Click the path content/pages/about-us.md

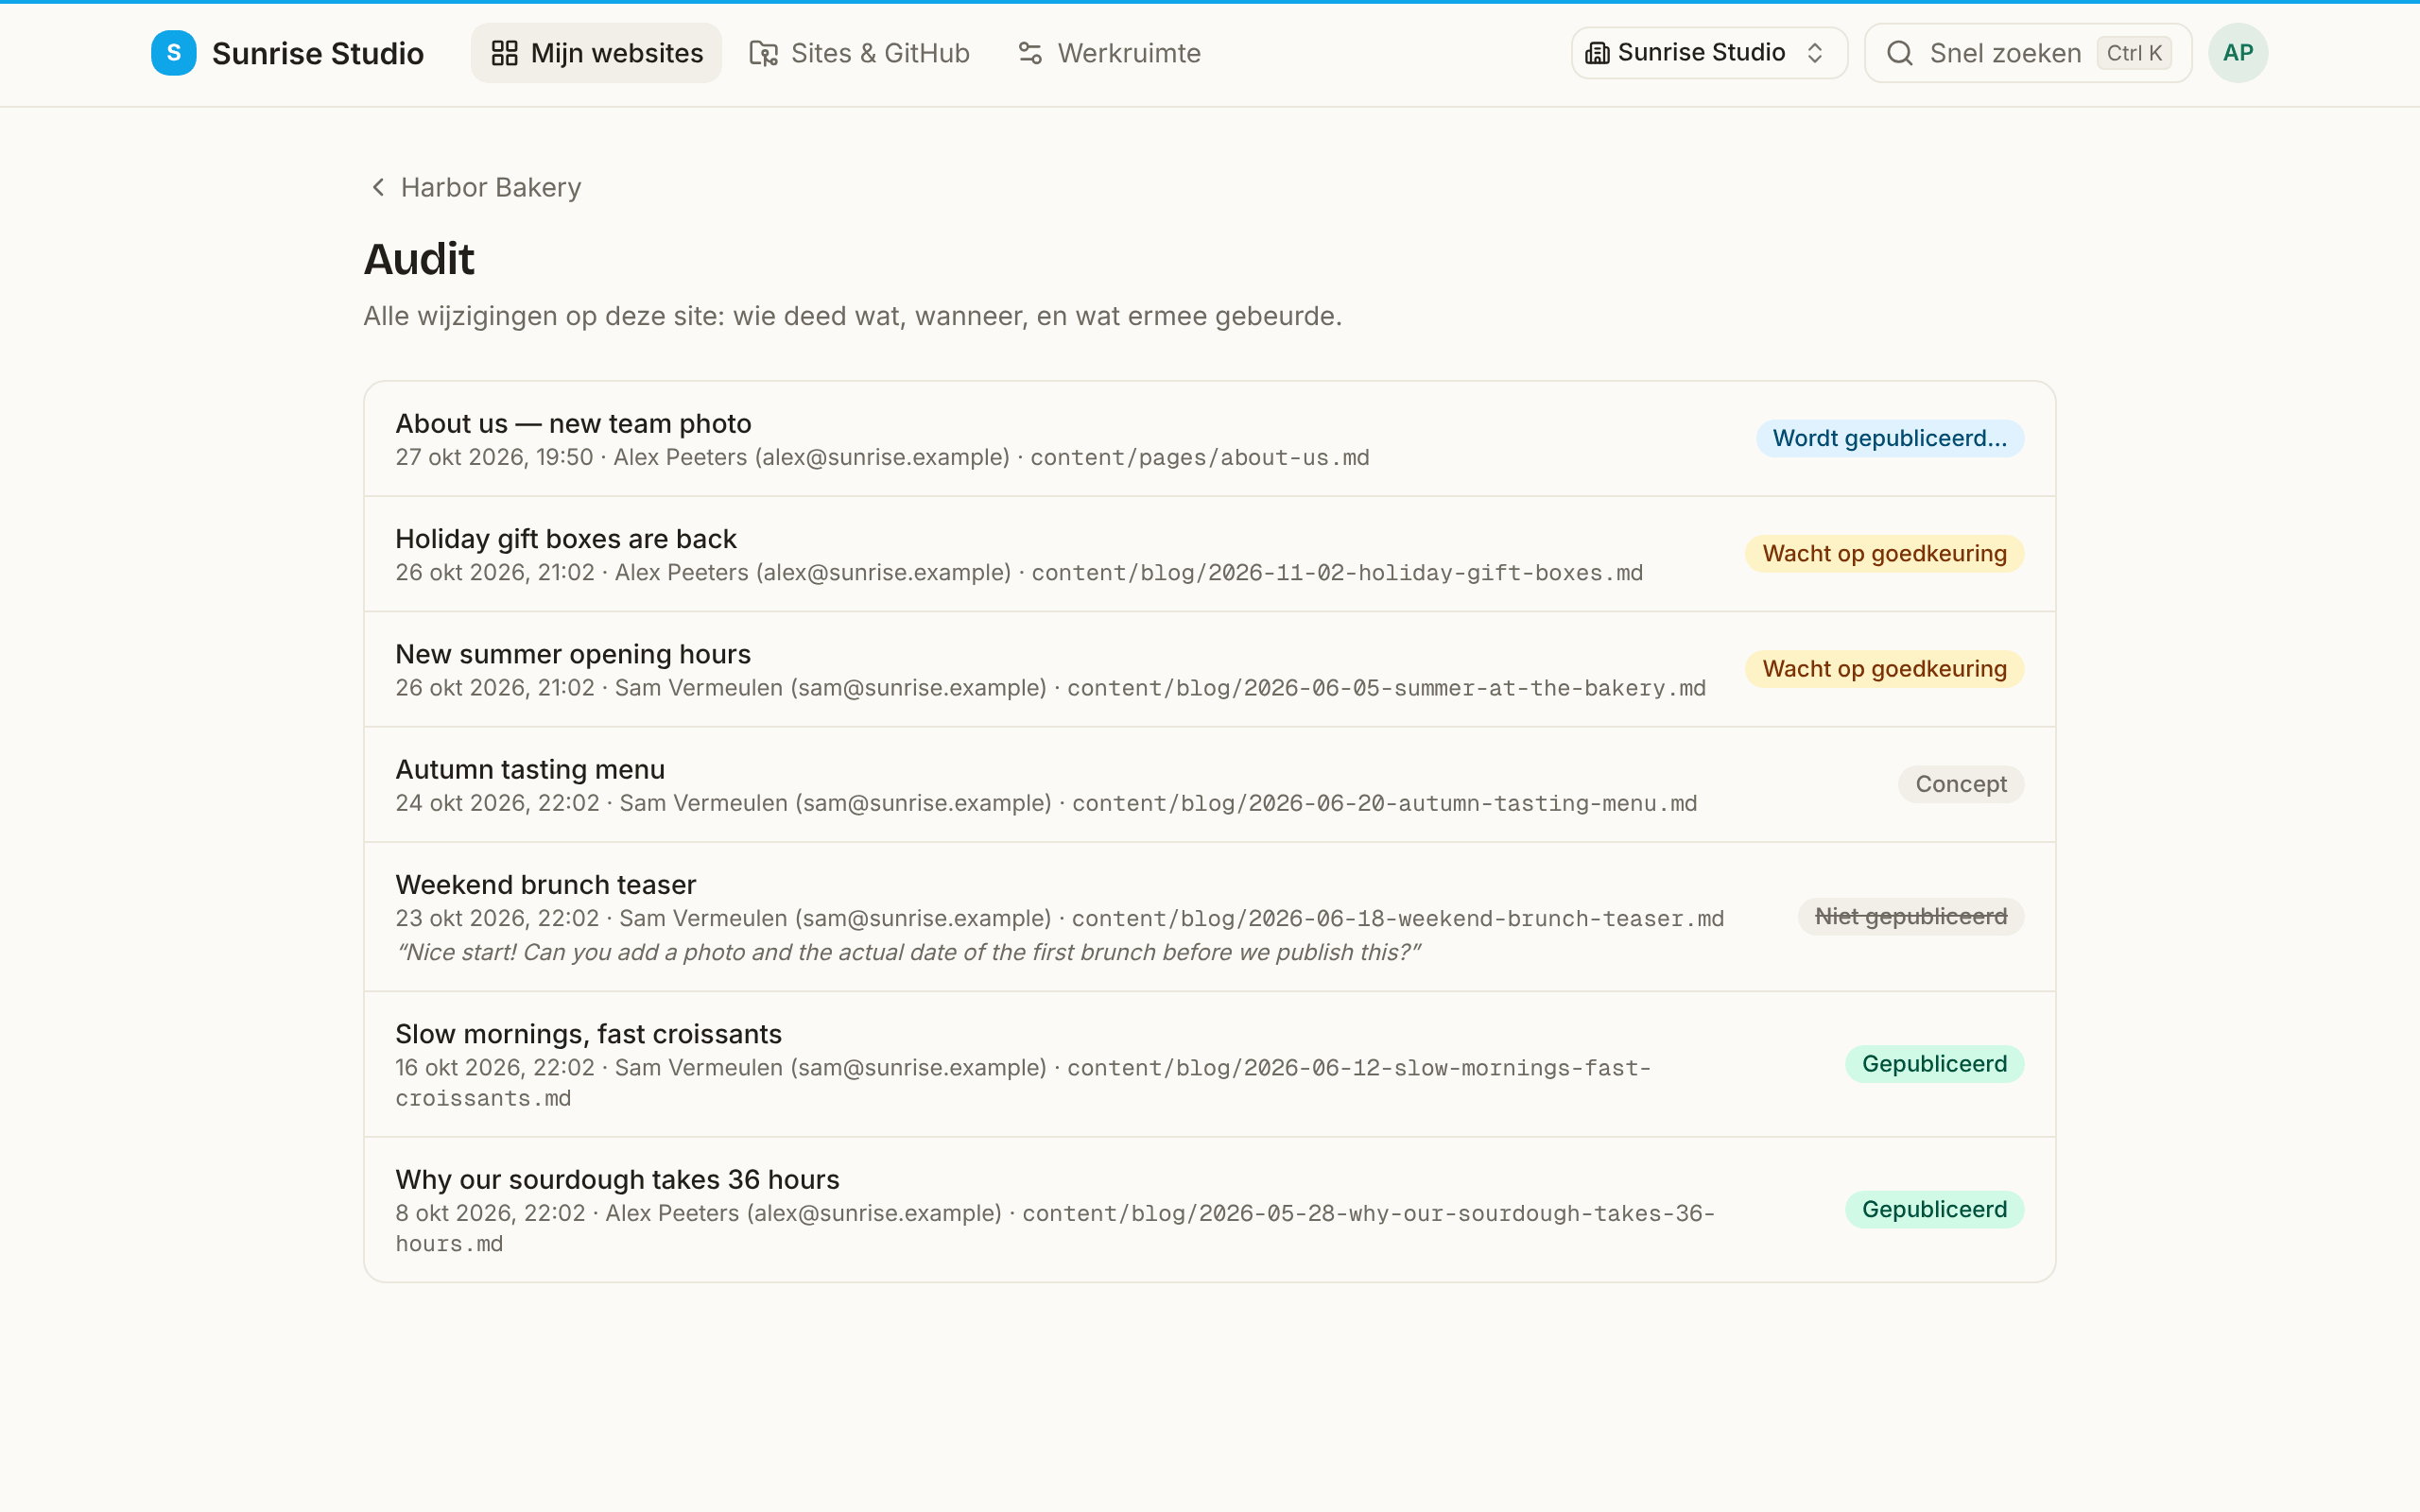point(1199,458)
